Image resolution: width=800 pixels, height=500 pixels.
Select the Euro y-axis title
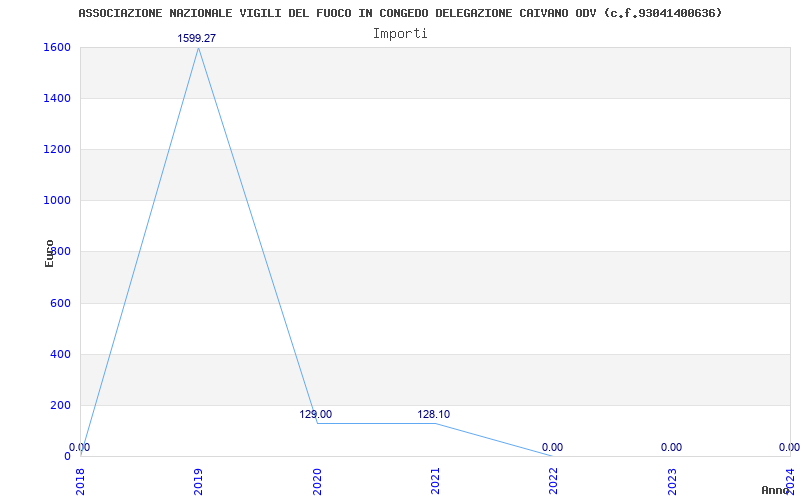(49, 252)
